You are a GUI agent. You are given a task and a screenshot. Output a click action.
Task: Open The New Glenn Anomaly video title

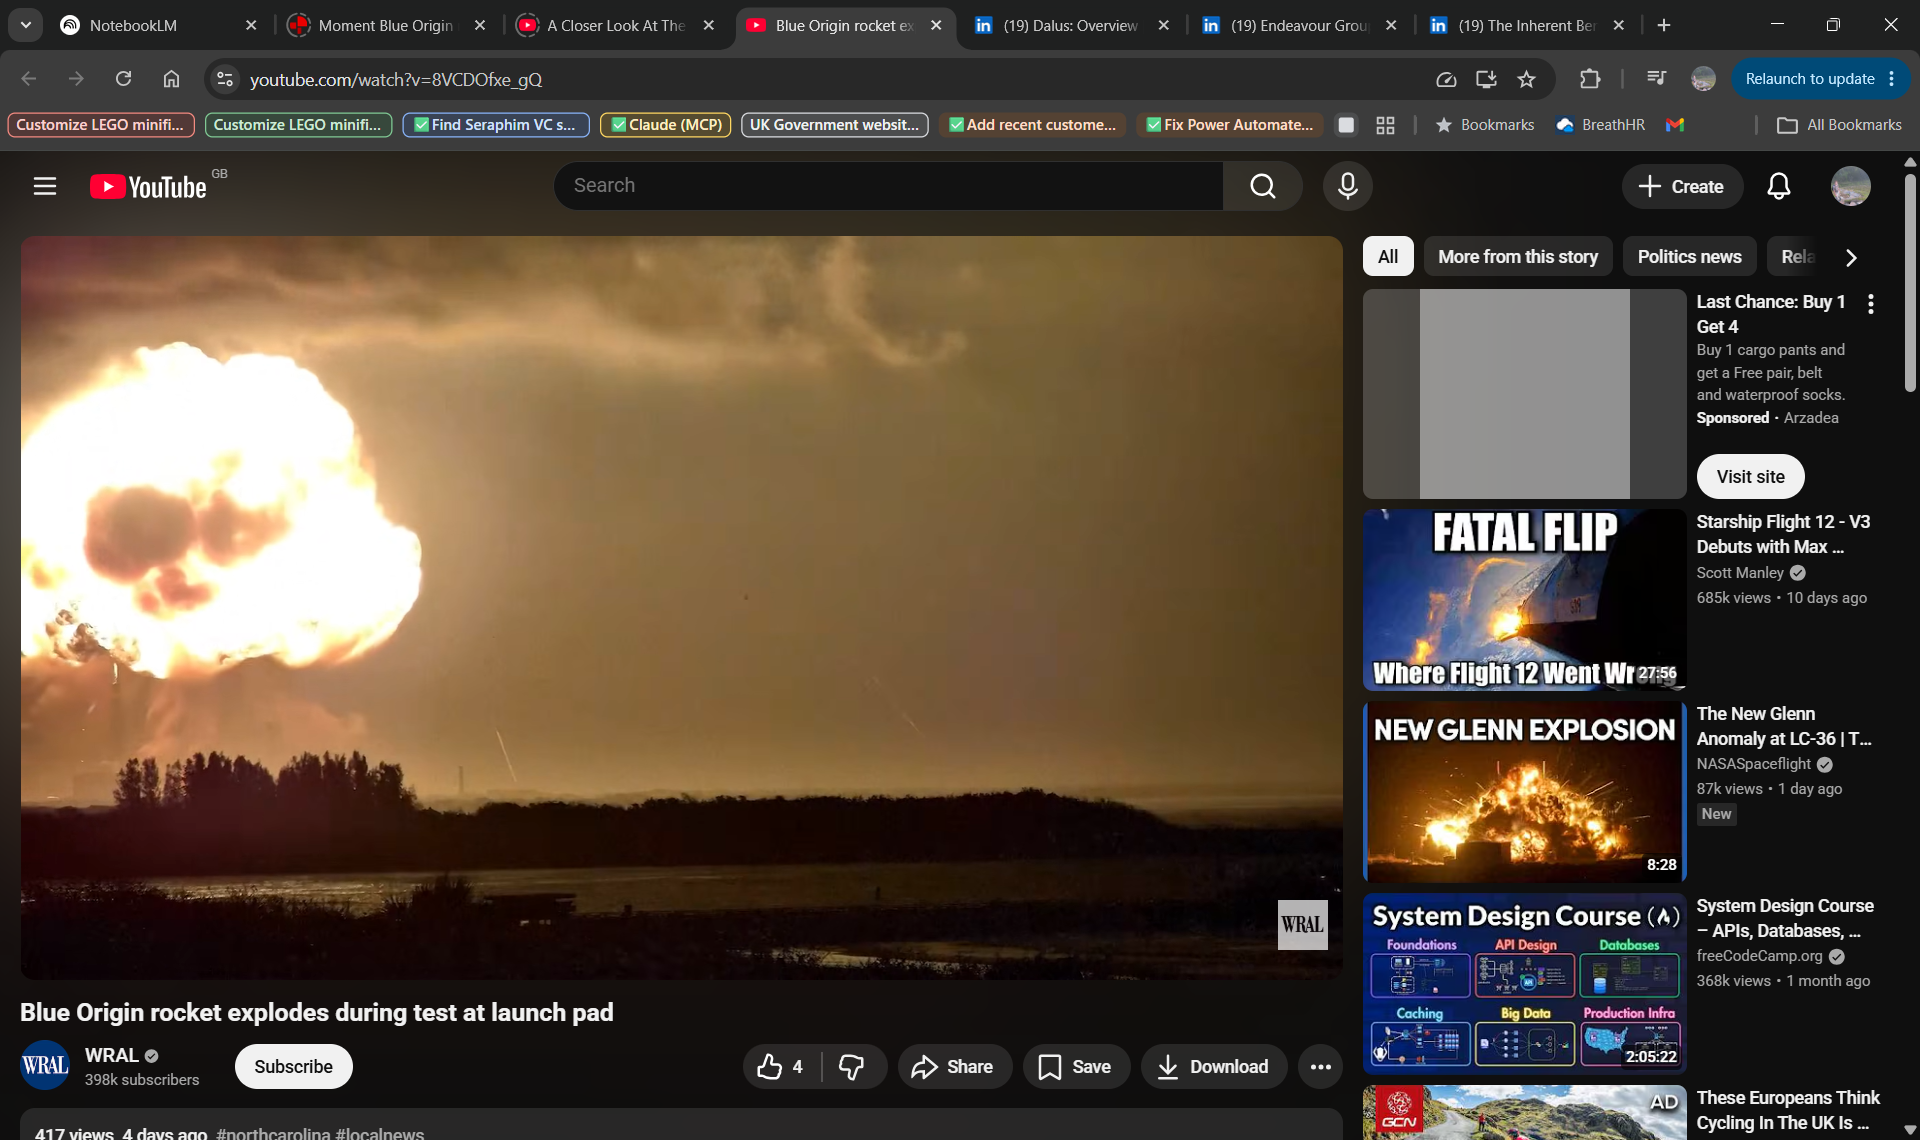point(1784,726)
